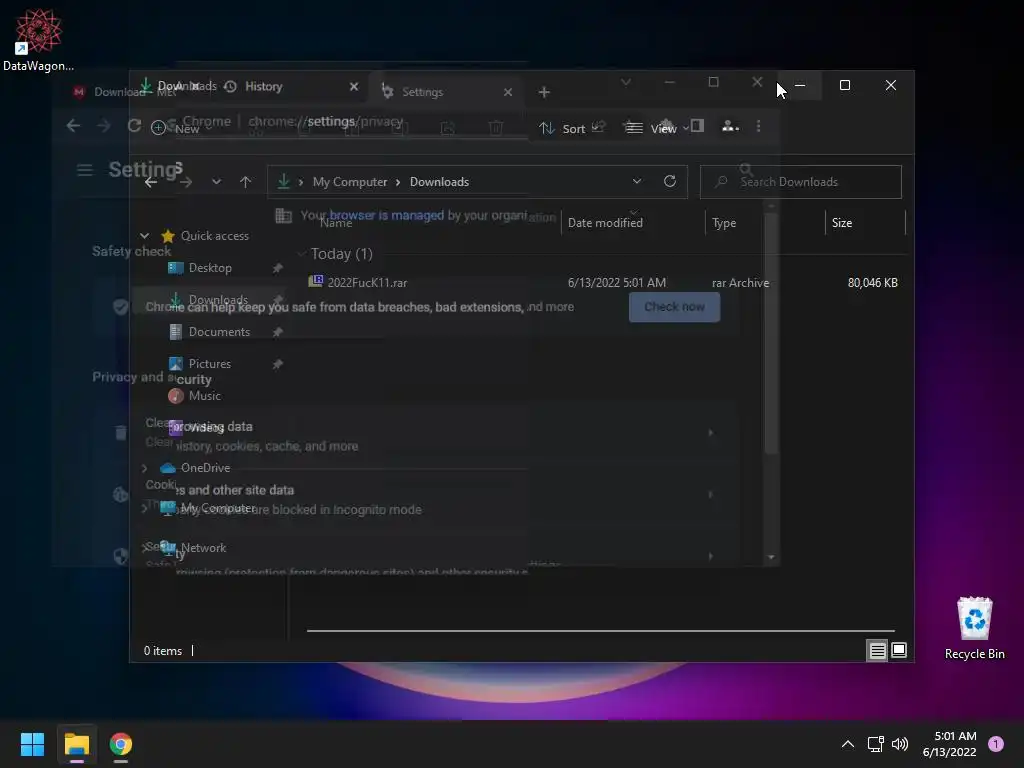
Task: Sort files by the Type column
Action: click(724, 223)
